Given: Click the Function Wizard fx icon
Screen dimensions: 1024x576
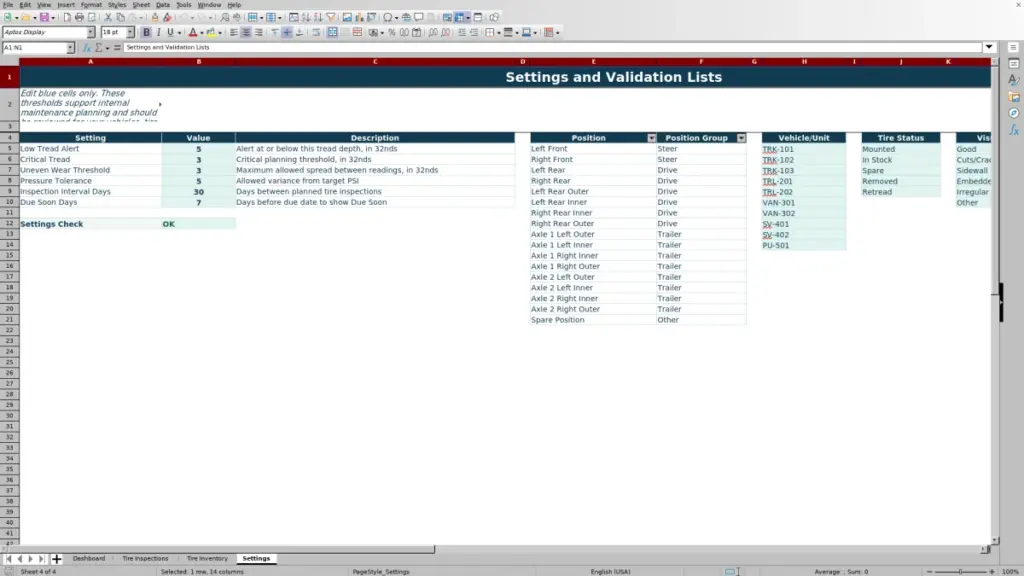Looking at the screenshot, I should point(86,47).
